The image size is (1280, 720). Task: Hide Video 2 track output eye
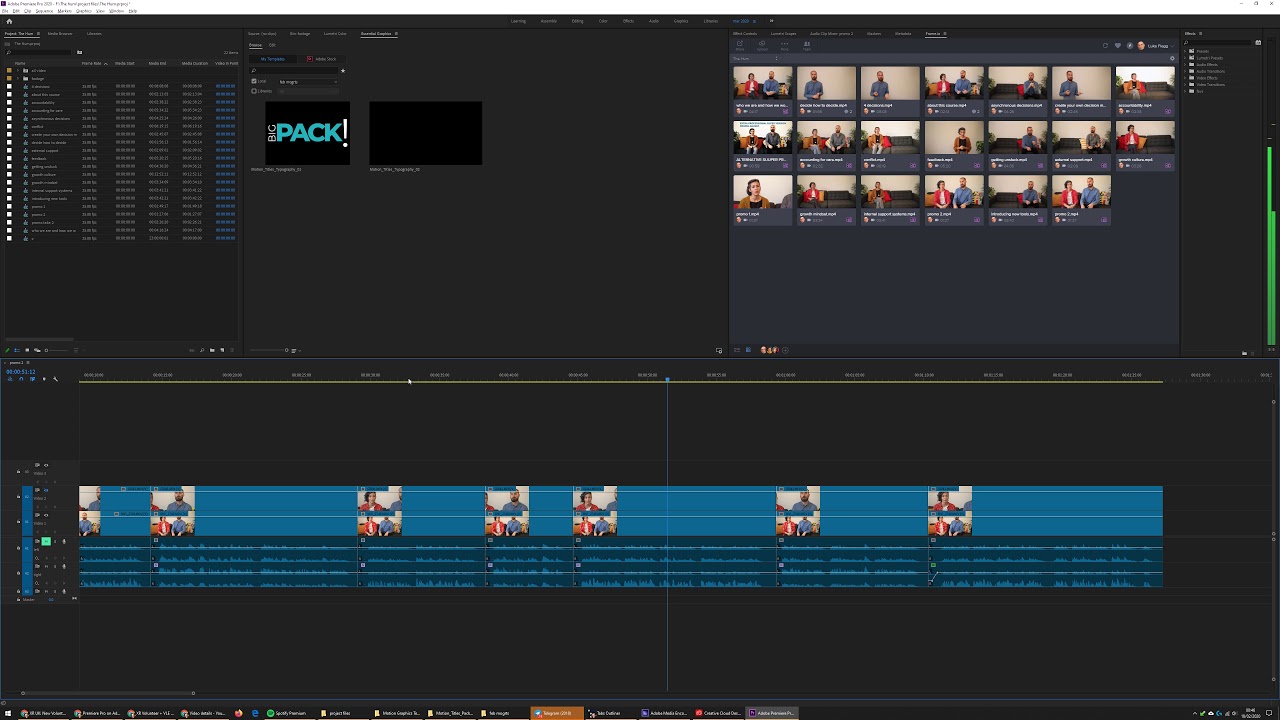(46, 490)
